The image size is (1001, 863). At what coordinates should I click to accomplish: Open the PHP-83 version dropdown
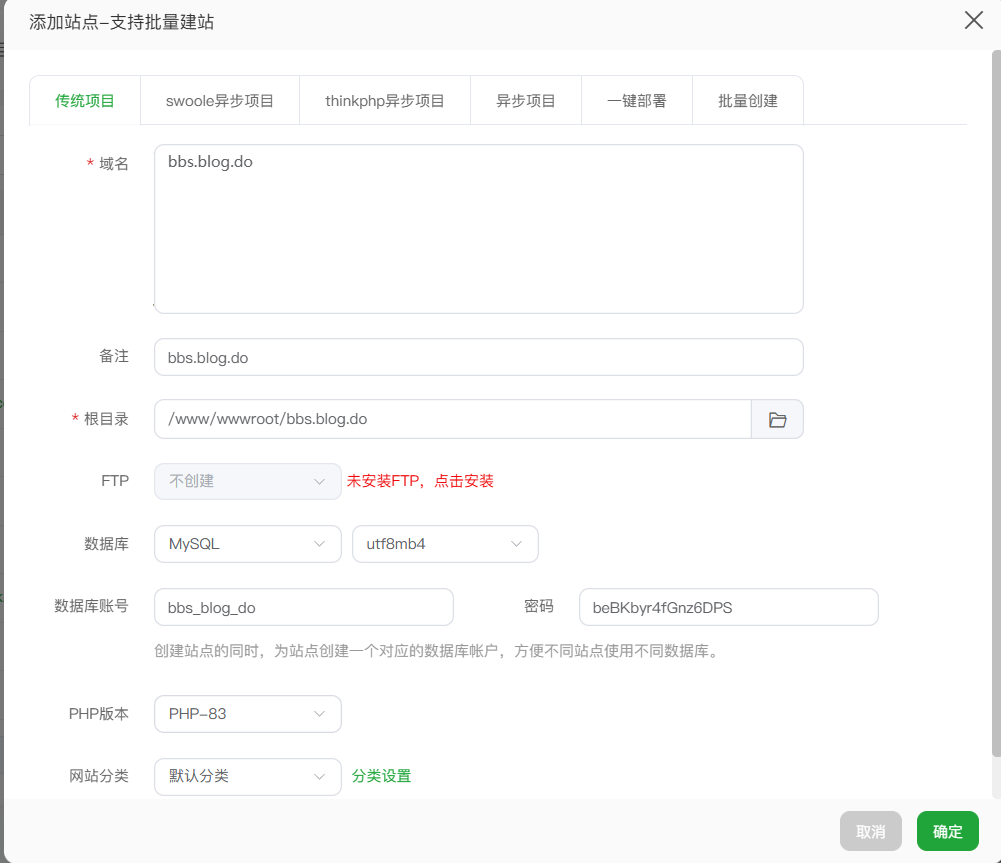coord(248,714)
